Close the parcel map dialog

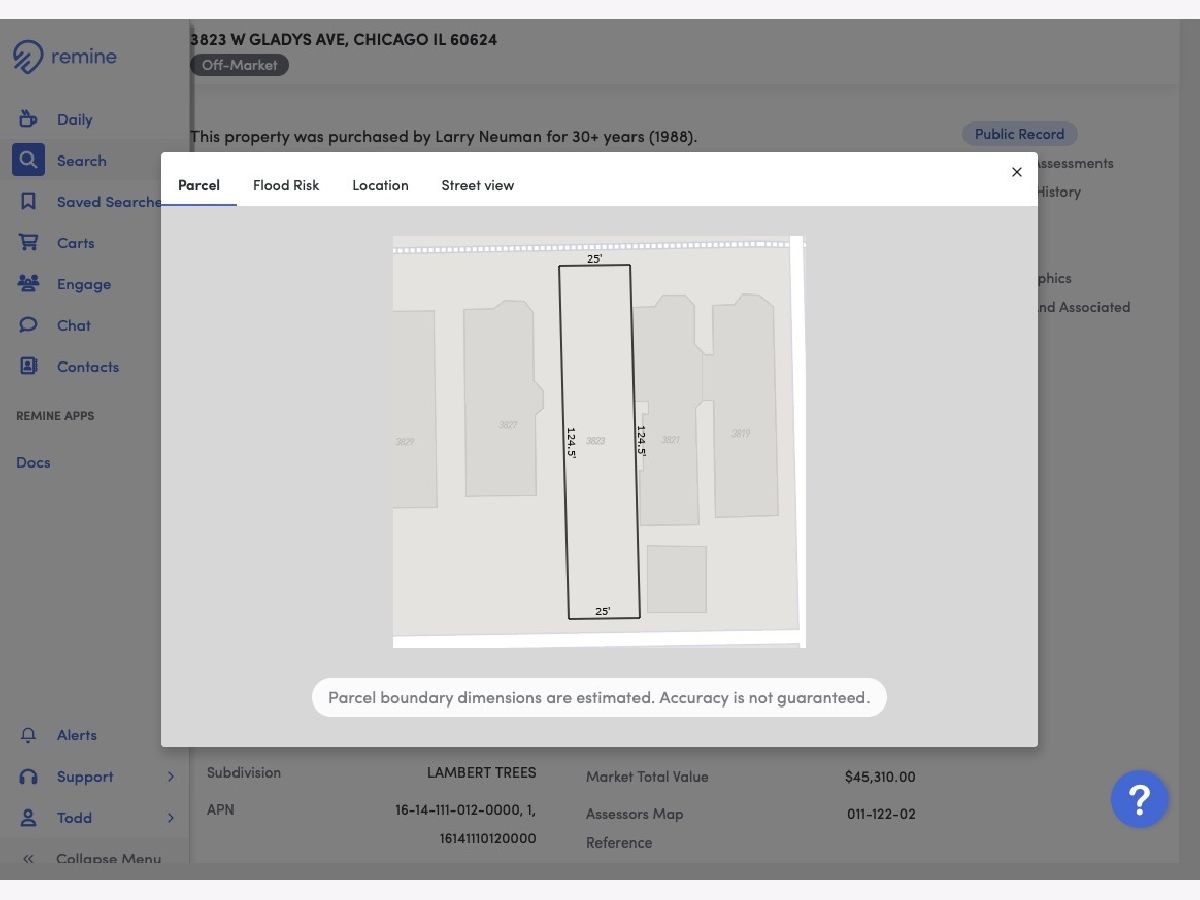[x=1017, y=172]
